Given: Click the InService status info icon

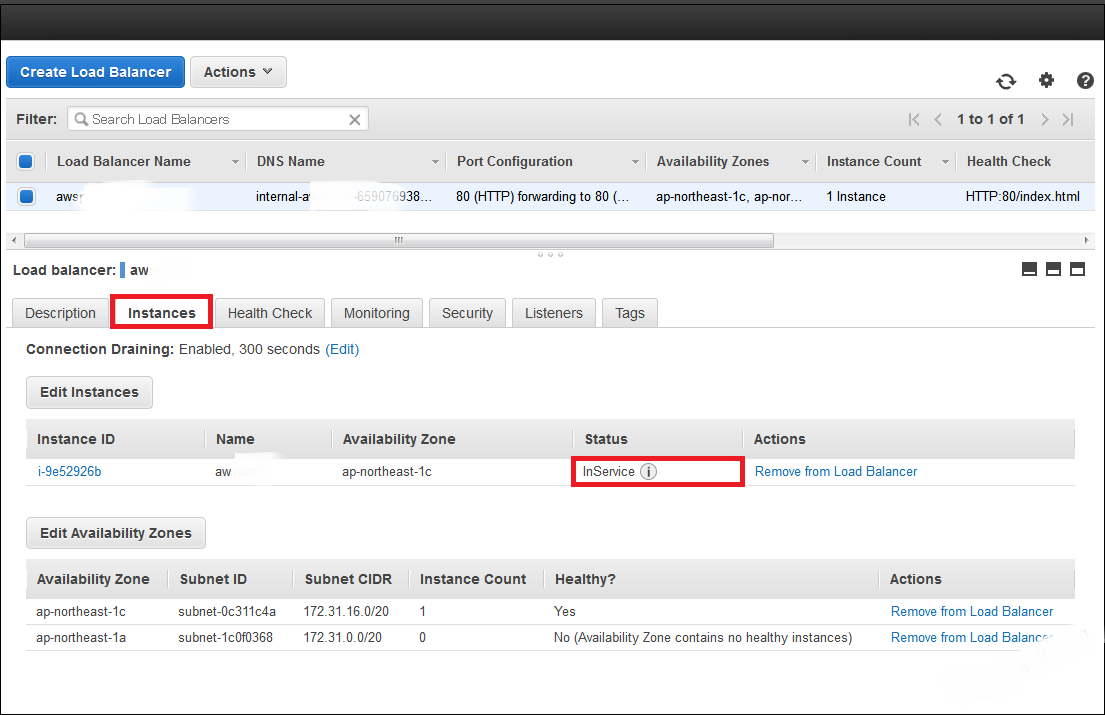Looking at the screenshot, I should (648, 472).
